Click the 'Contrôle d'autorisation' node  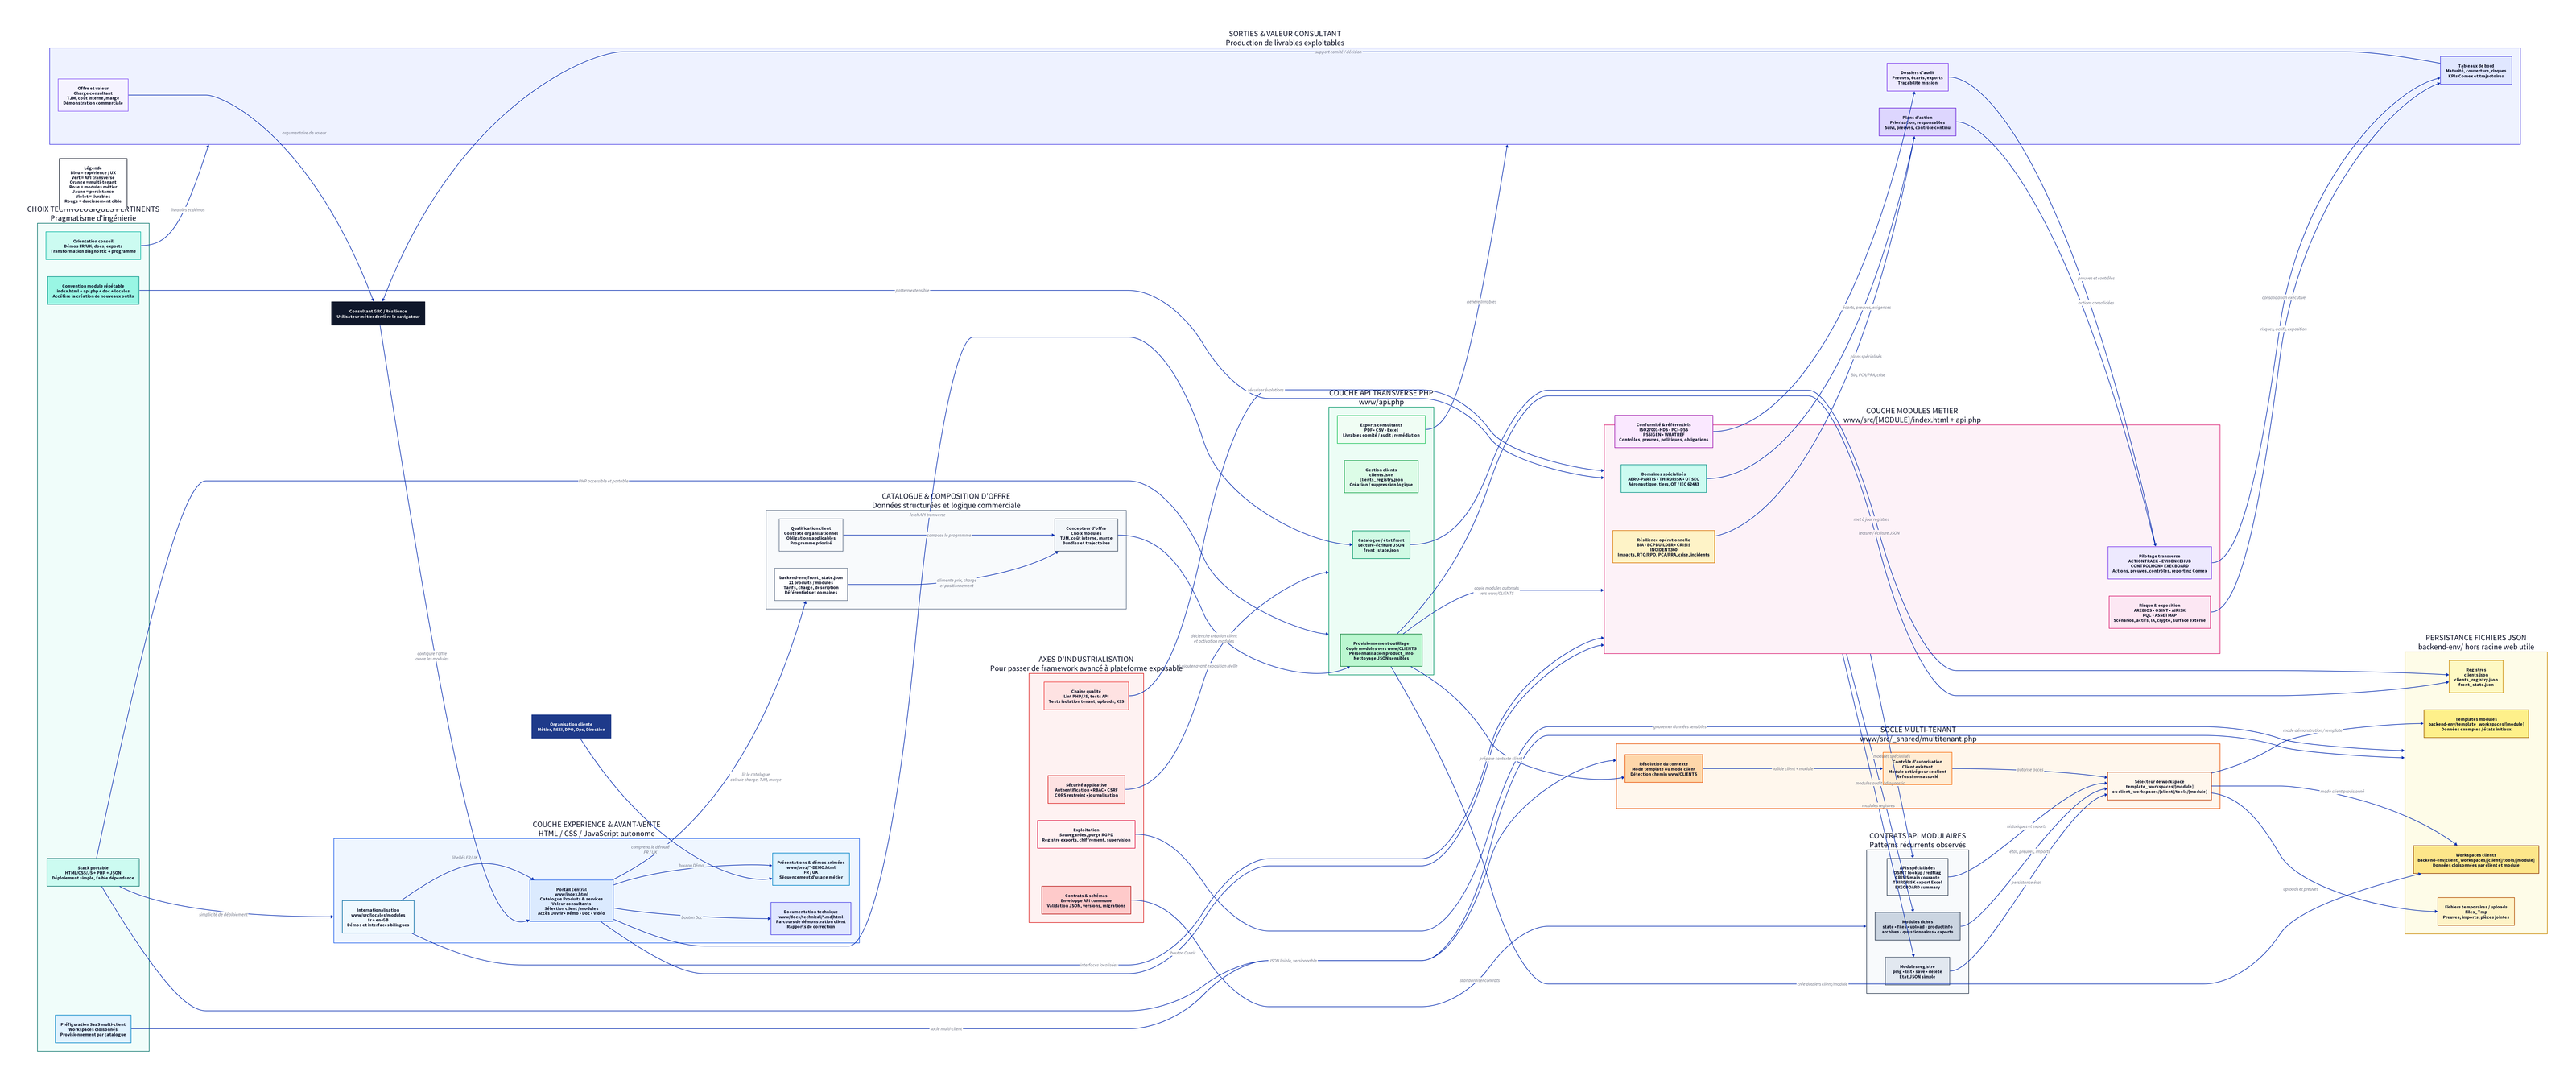coord(1917,769)
